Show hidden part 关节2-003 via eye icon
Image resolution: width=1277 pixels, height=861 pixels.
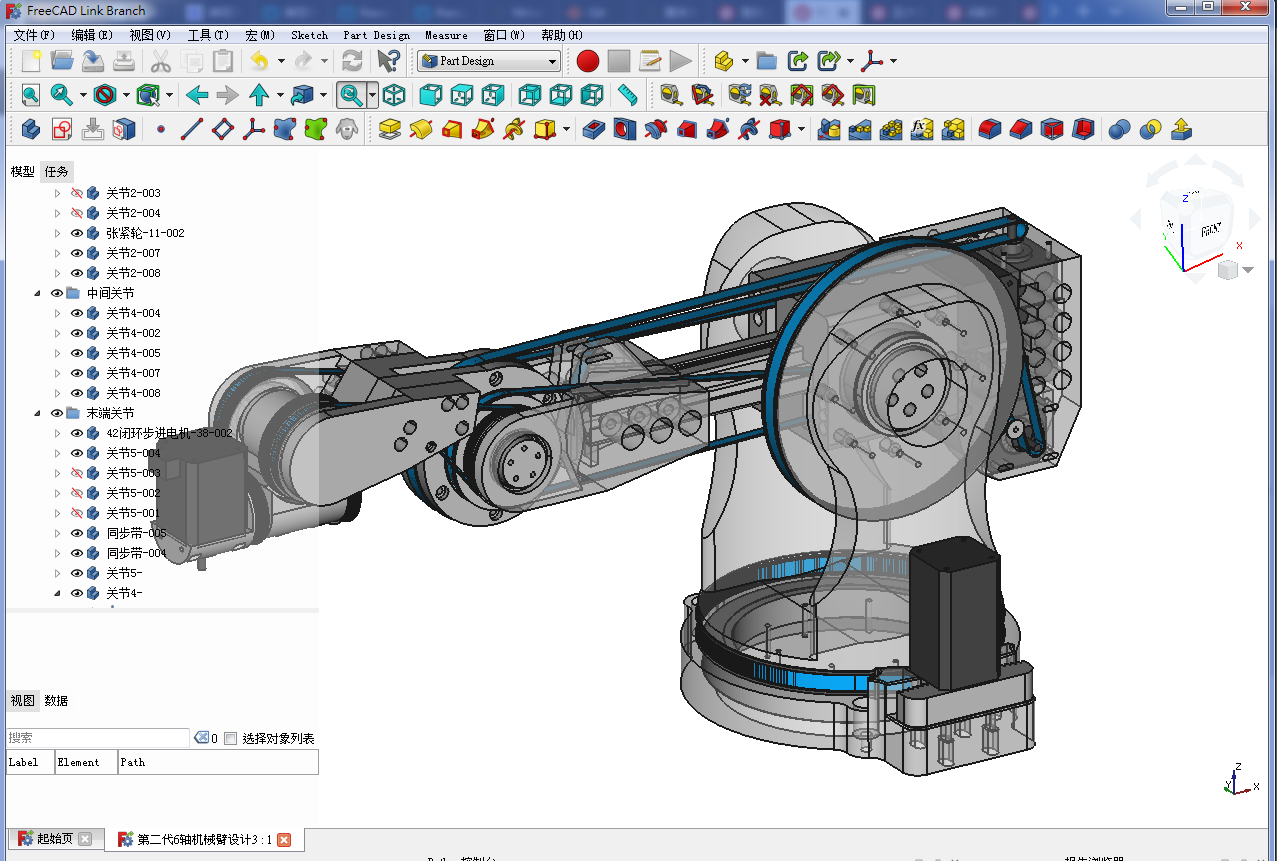(77, 193)
